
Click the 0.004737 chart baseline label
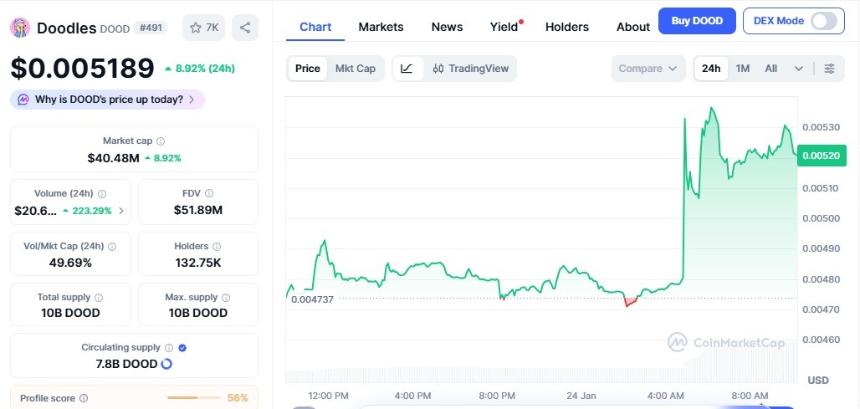(312, 299)
